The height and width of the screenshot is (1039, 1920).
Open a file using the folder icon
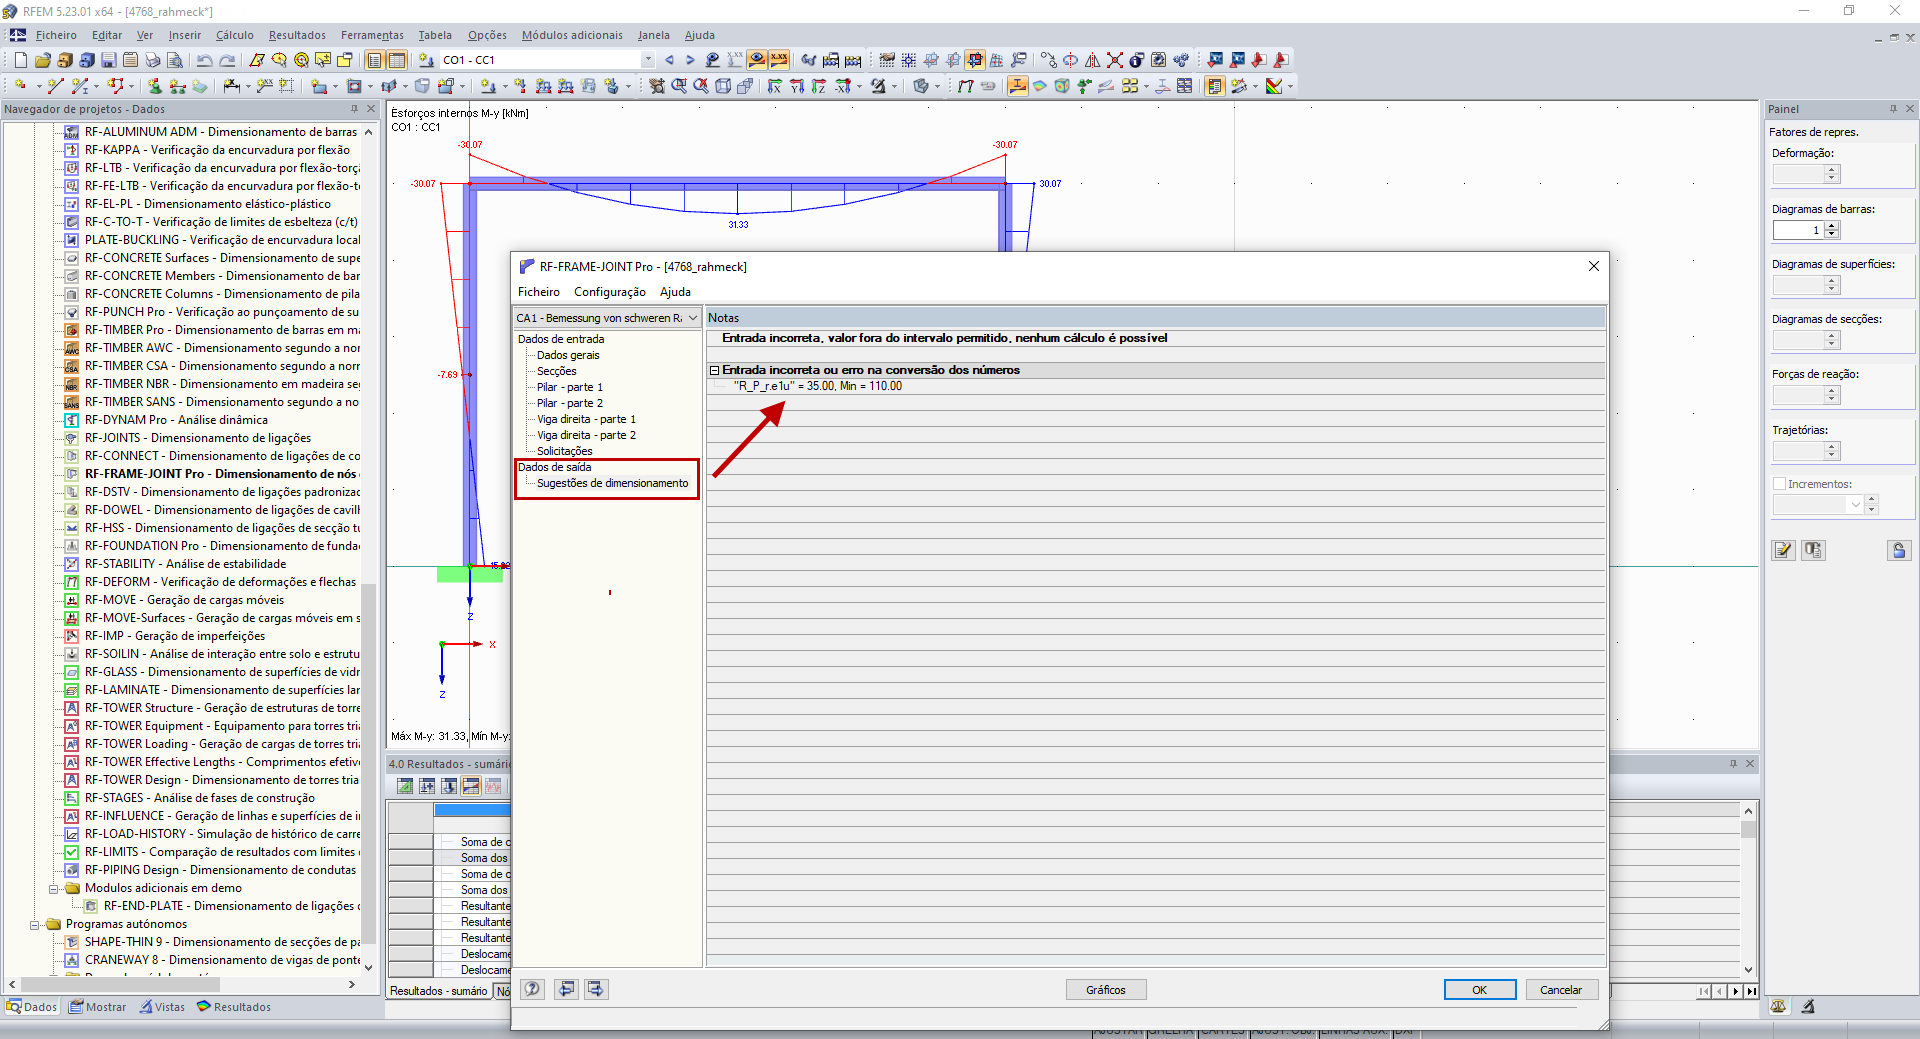coord(42,60)
